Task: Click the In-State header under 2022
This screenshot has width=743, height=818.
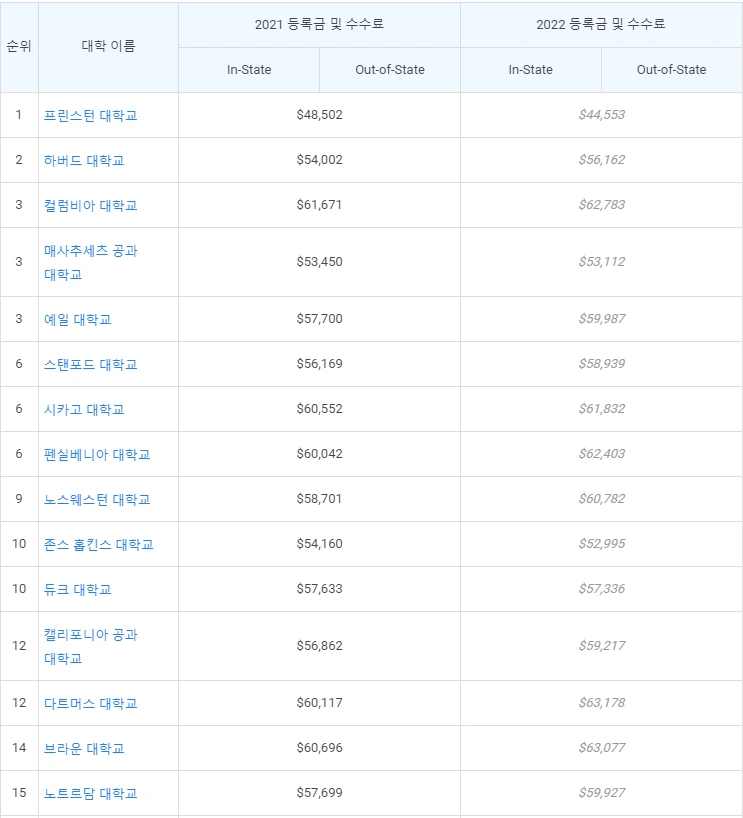Action: [531, 69]
